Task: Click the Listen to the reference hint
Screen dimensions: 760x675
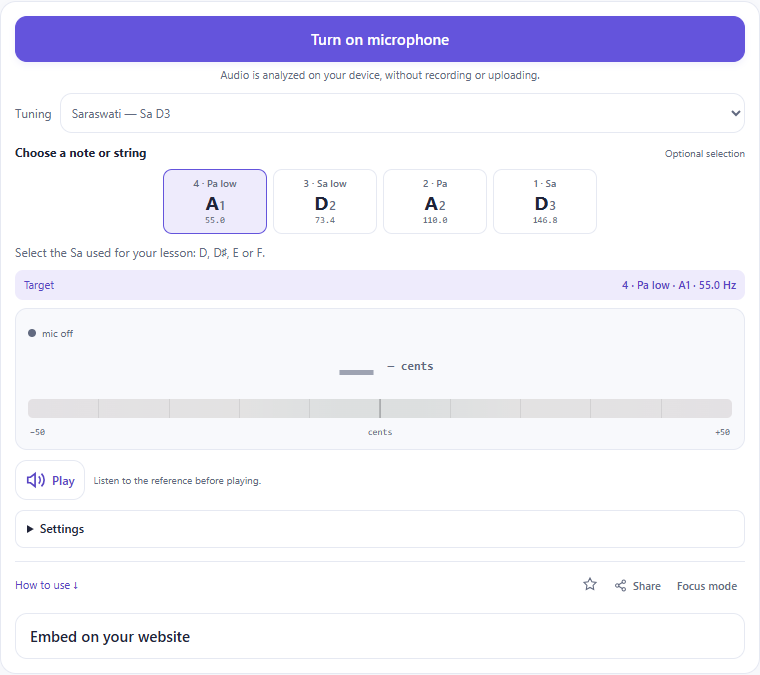Action: (x=177, y=481)
